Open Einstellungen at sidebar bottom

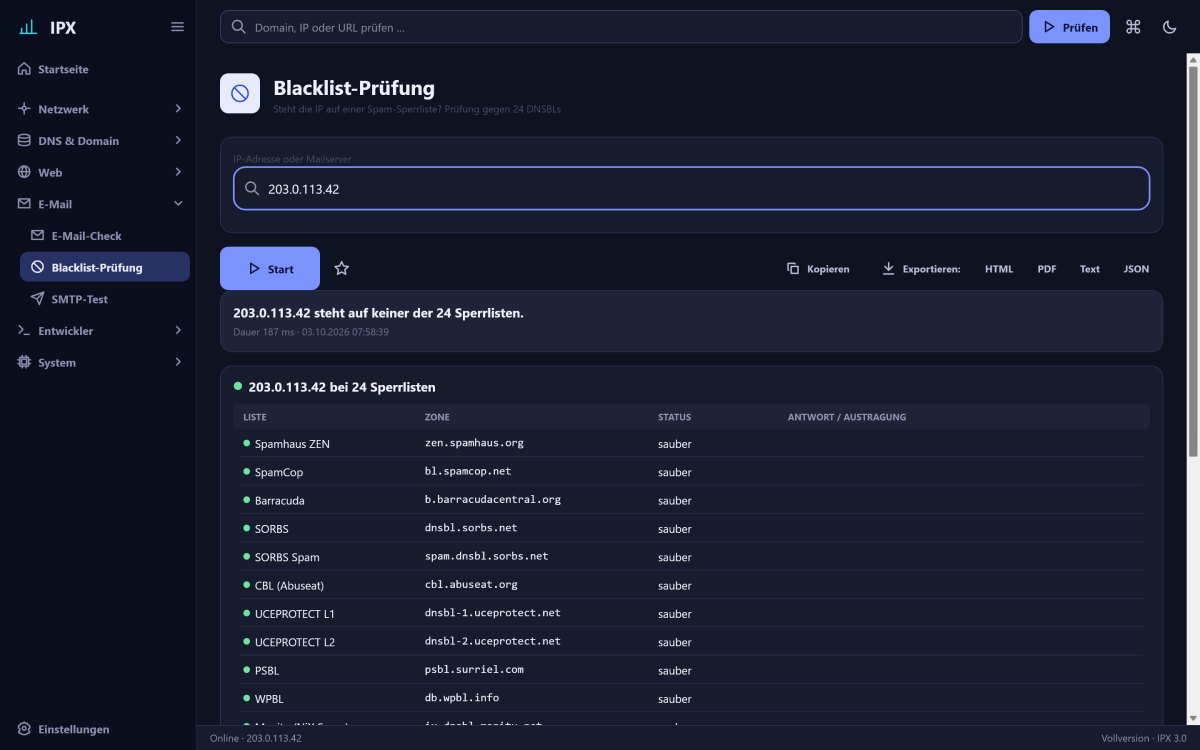click(x=98, y=729)
